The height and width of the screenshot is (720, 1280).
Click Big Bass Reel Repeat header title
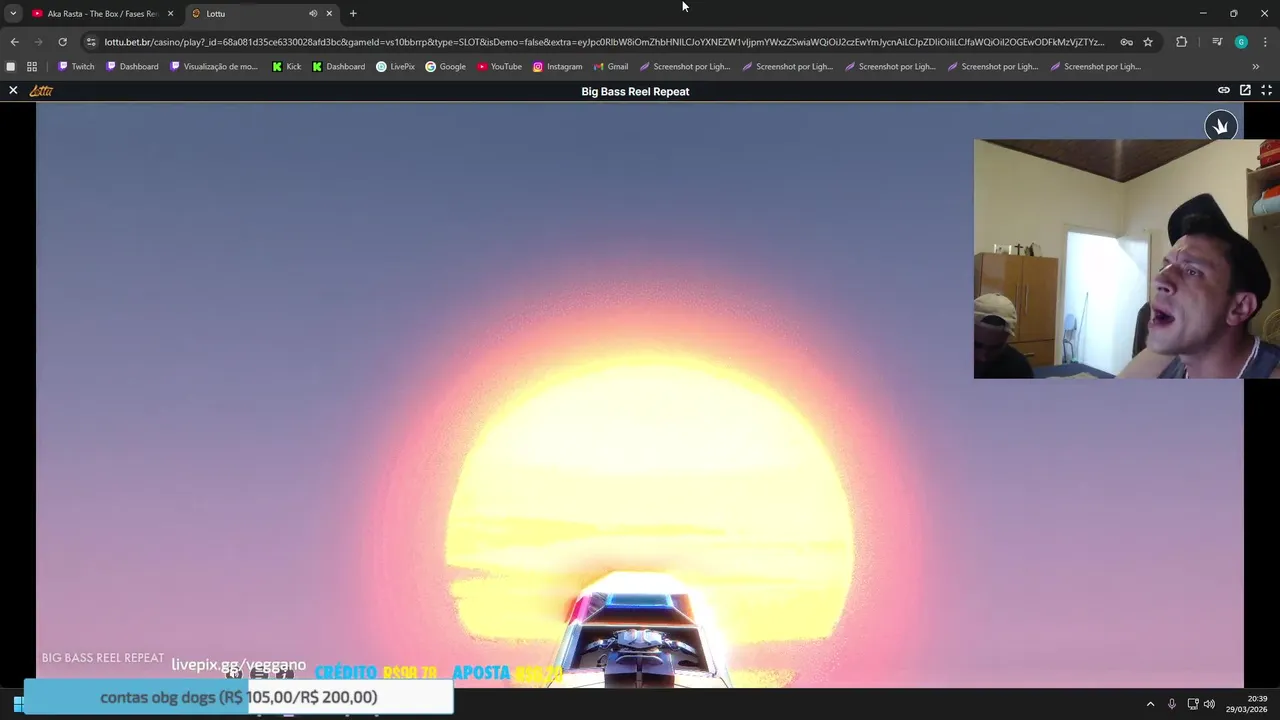click(x=635, y=91)
